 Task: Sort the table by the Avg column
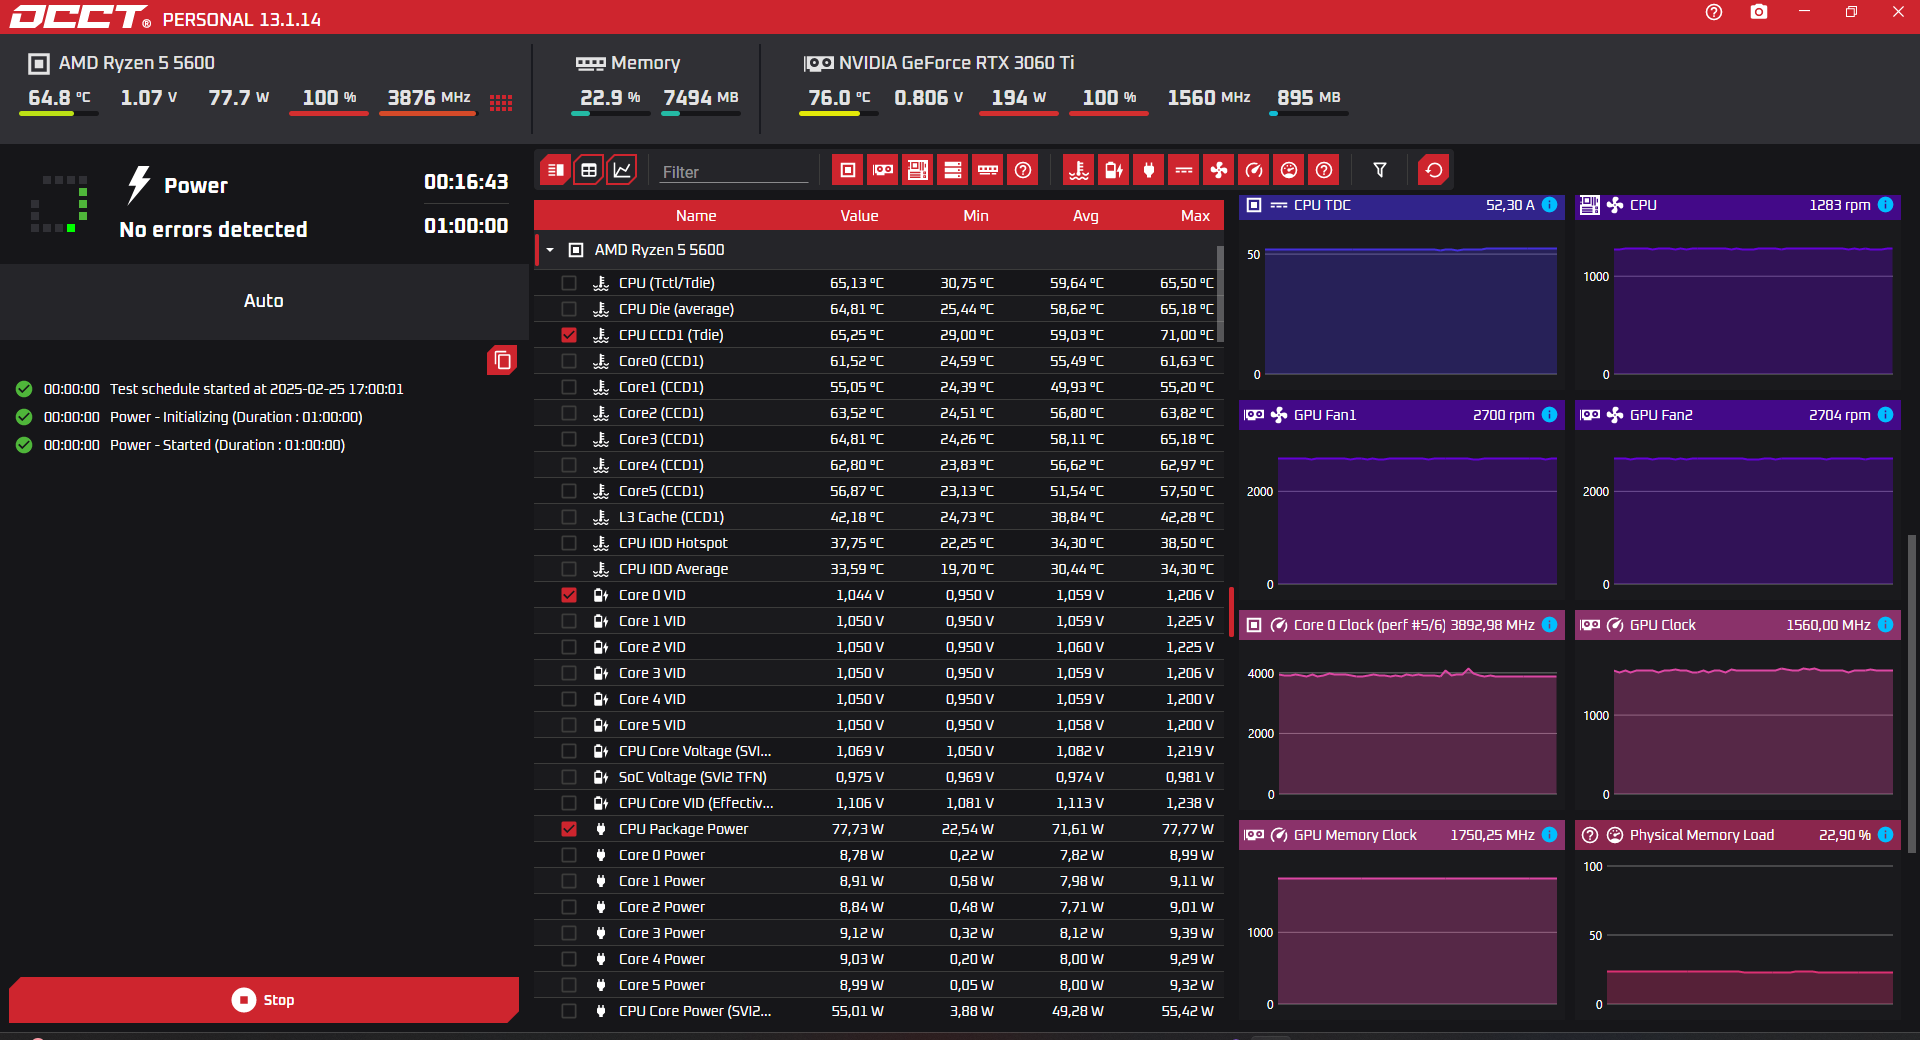tap(1086, 216)
